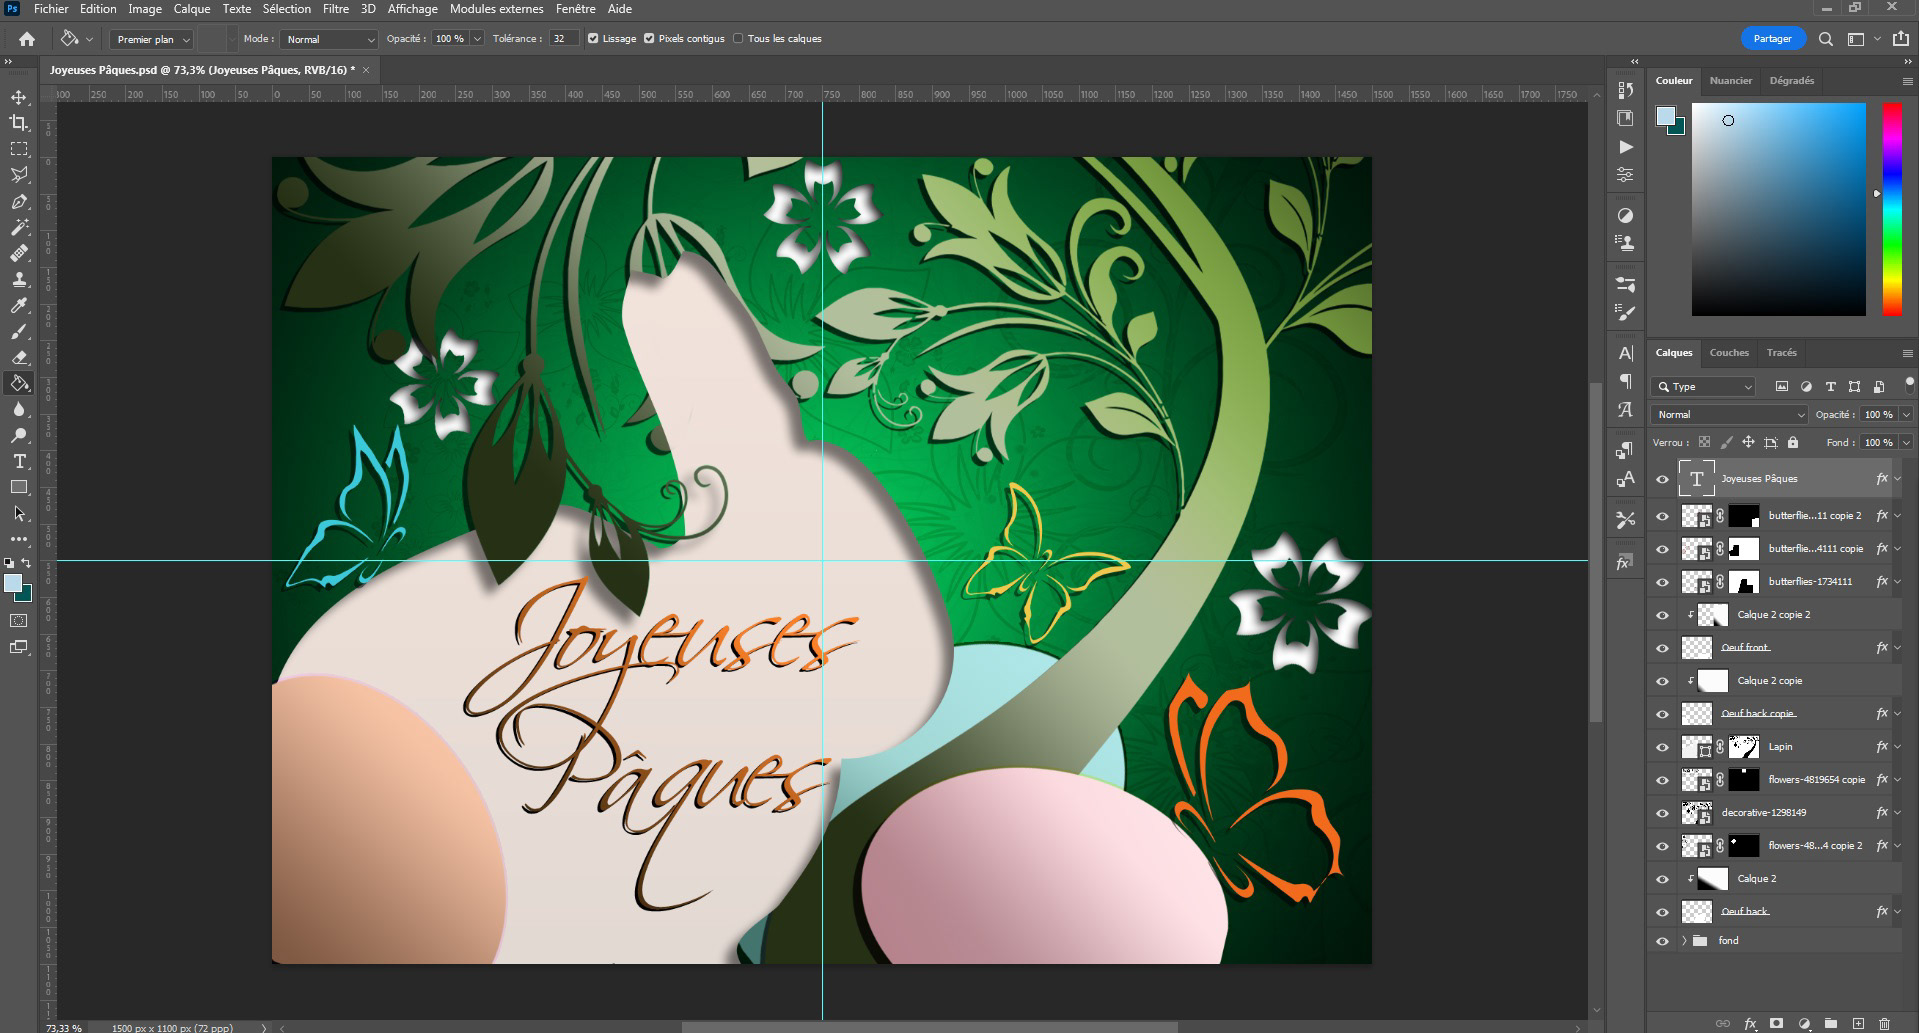Open the Premier plan fill source dropdown

(152, 39)
